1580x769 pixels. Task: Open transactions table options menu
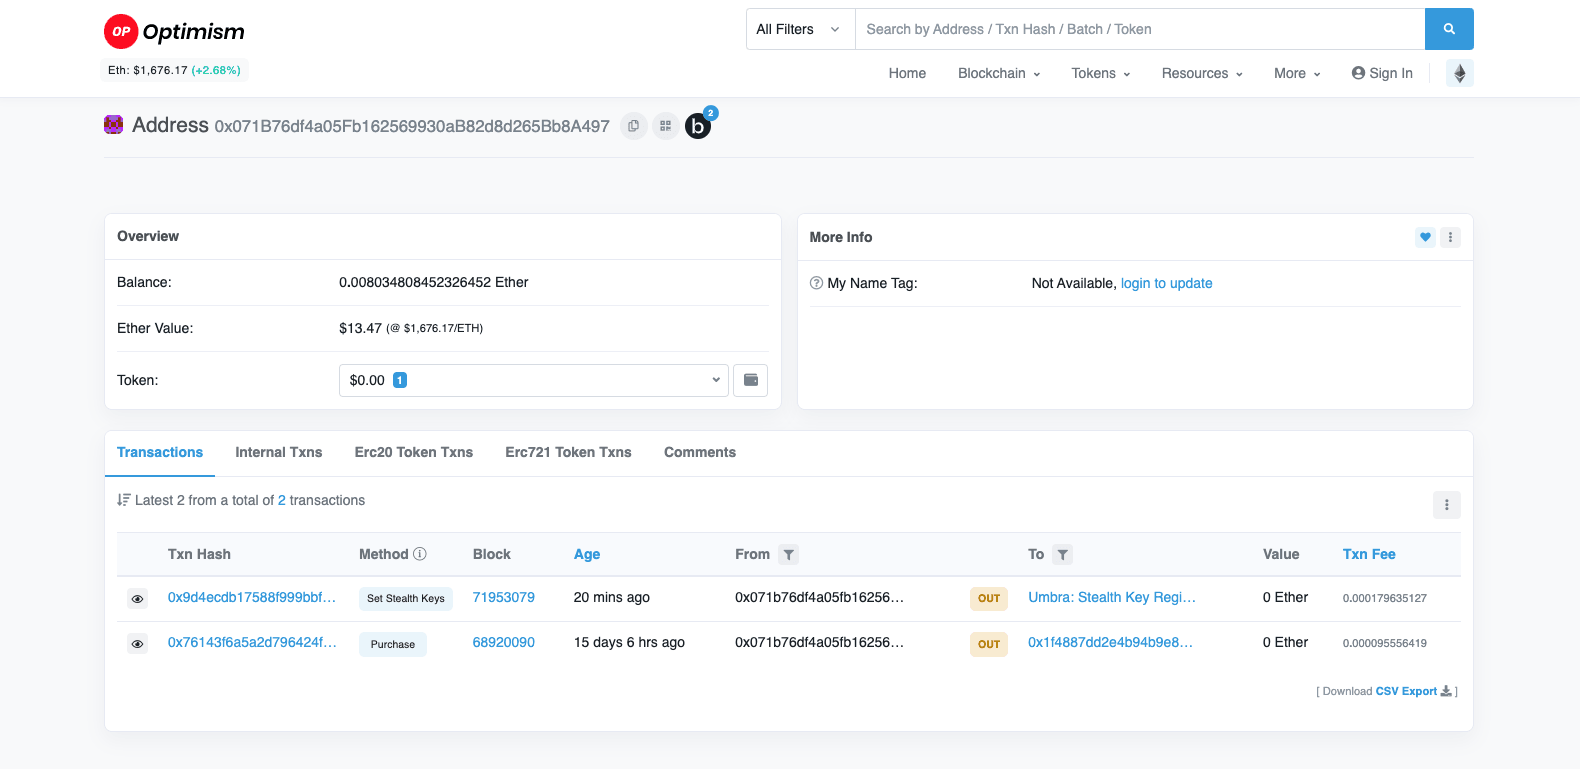coord(1446,505)
